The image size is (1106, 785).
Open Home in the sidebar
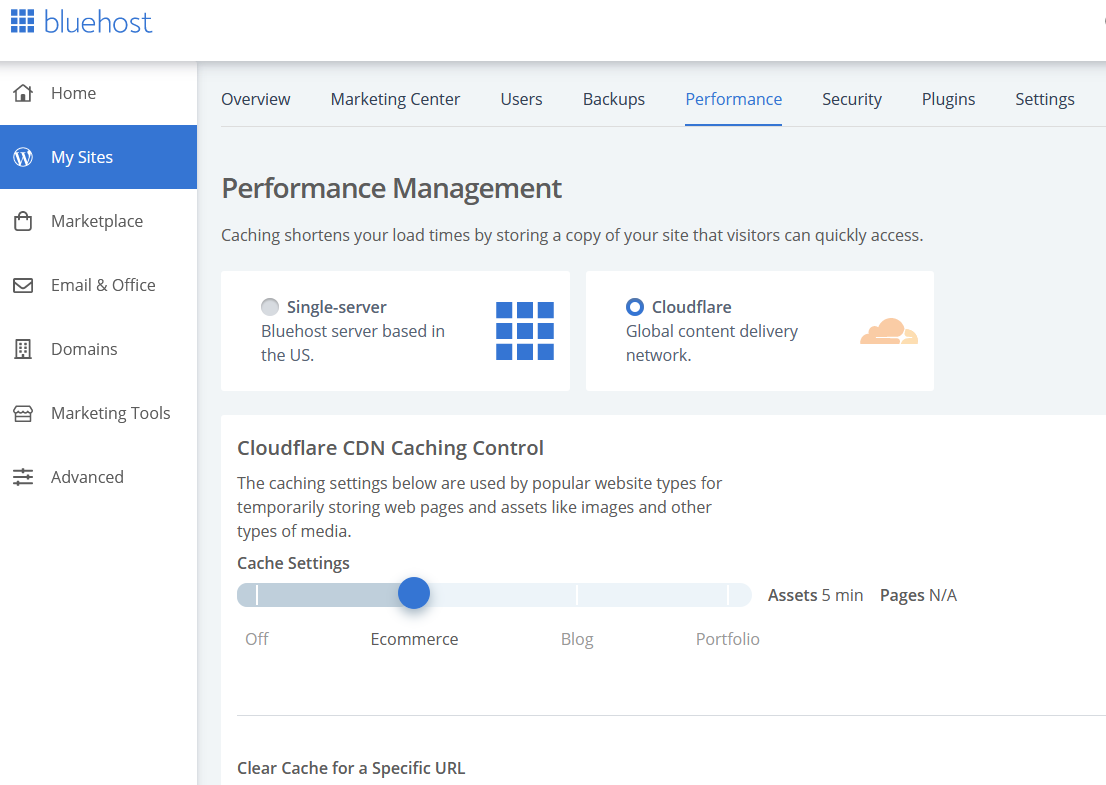[x=98, y=93]
